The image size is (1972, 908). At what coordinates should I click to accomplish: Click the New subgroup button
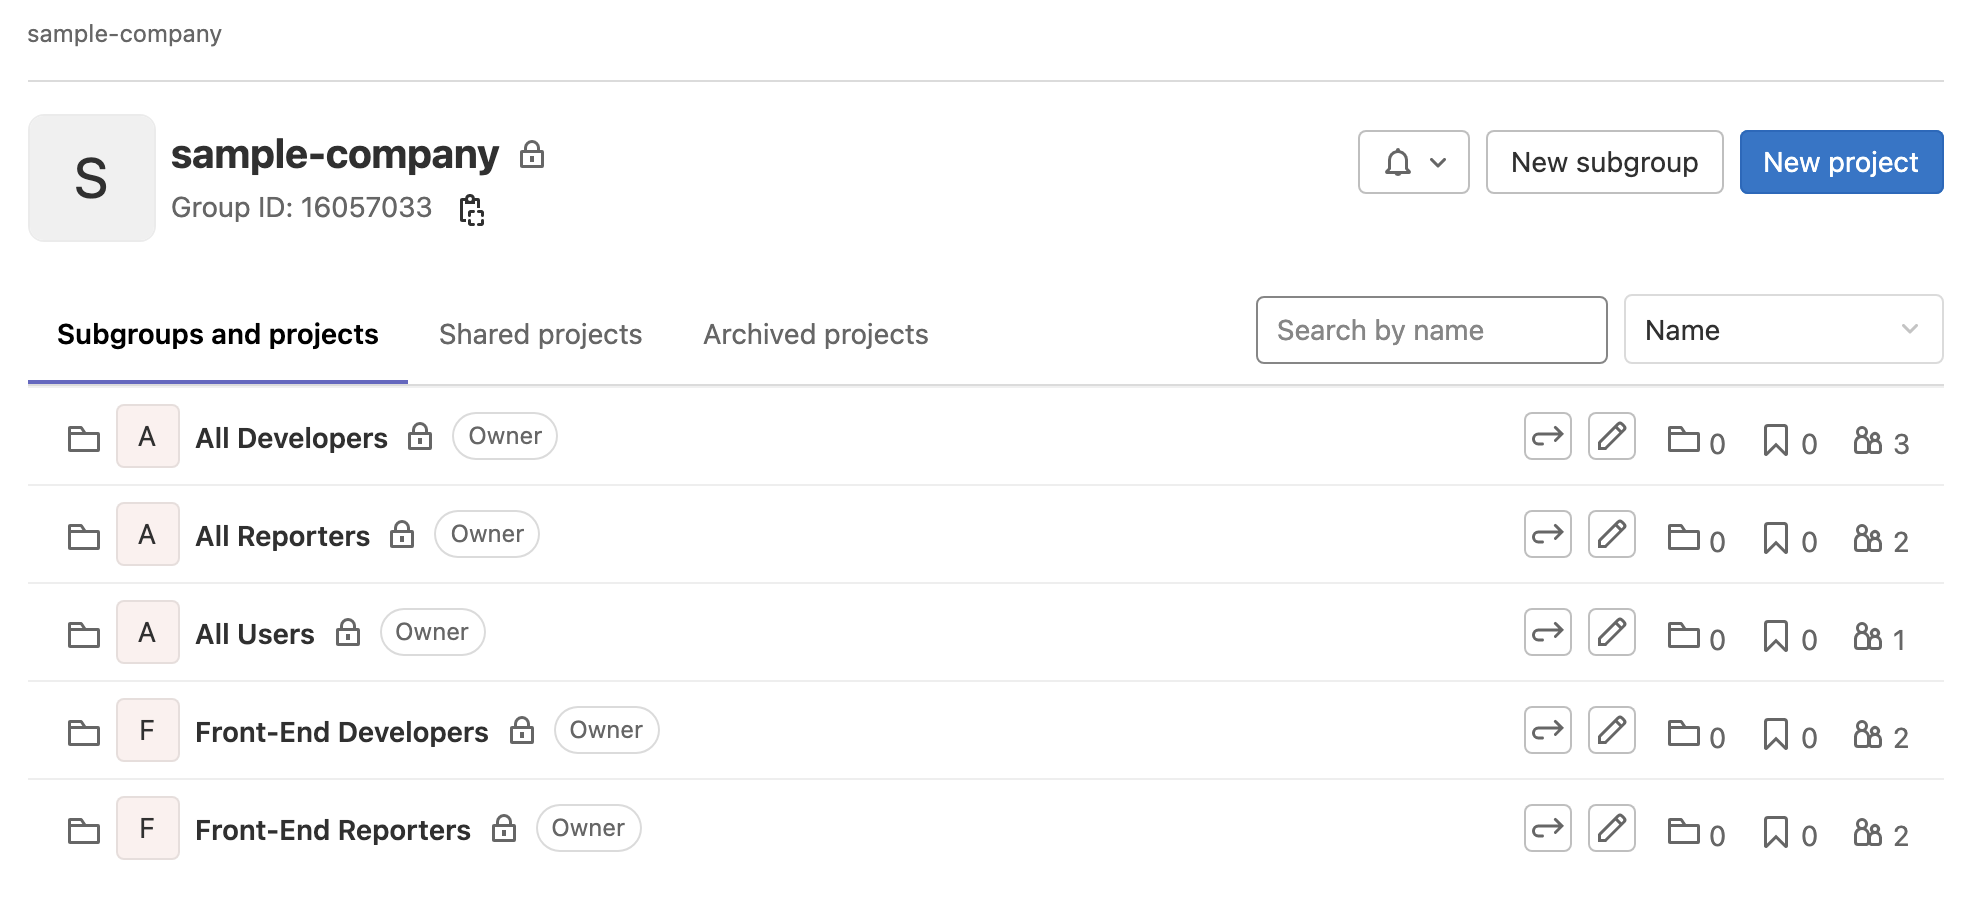pyautogui.click(x=1605, y=162)
